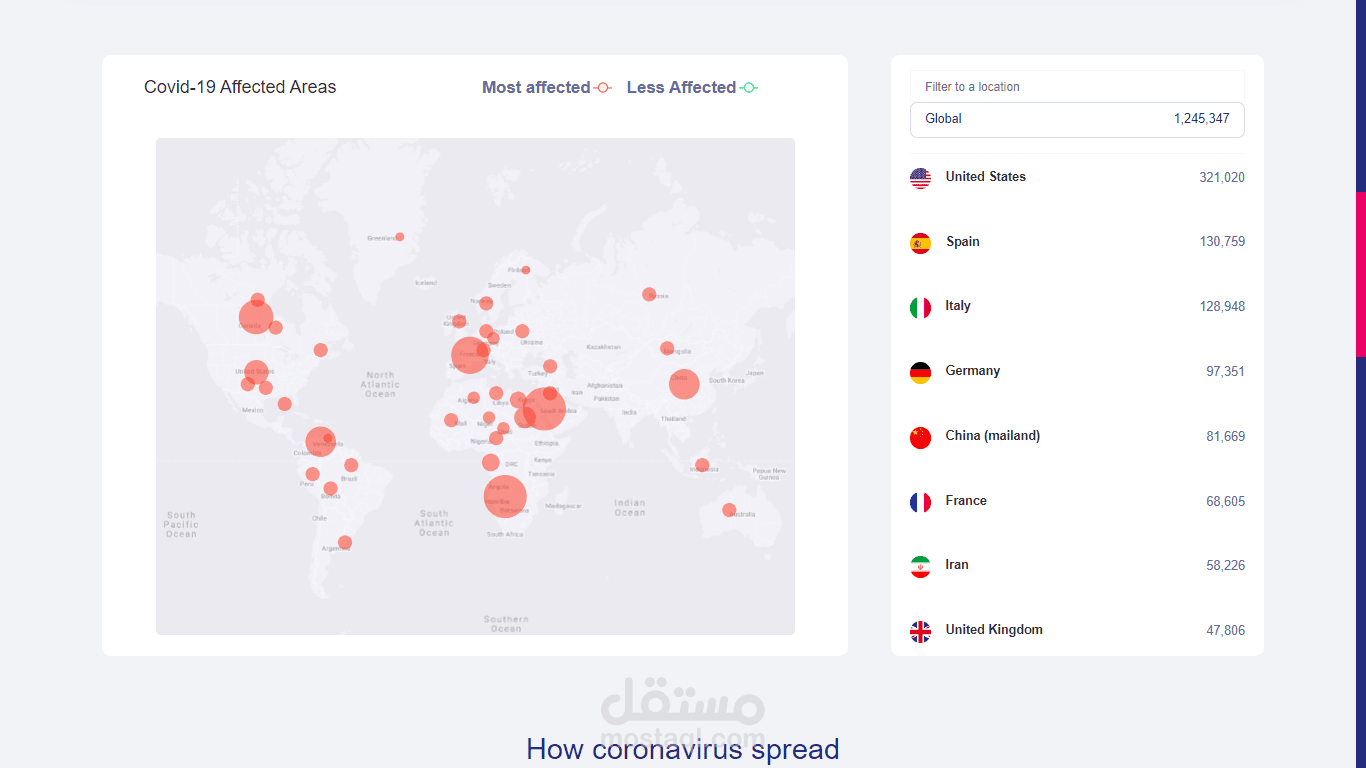Toggle the Less Affected legend marker

point(748,88)
